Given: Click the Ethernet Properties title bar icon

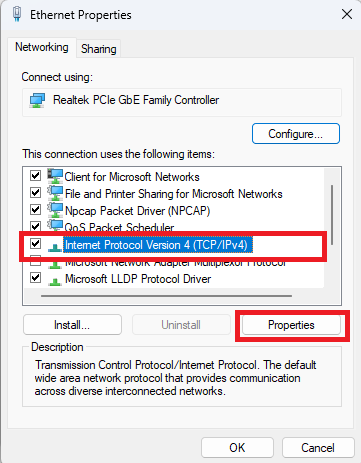Looking at the screenshot, I should (x=17, y=14).
